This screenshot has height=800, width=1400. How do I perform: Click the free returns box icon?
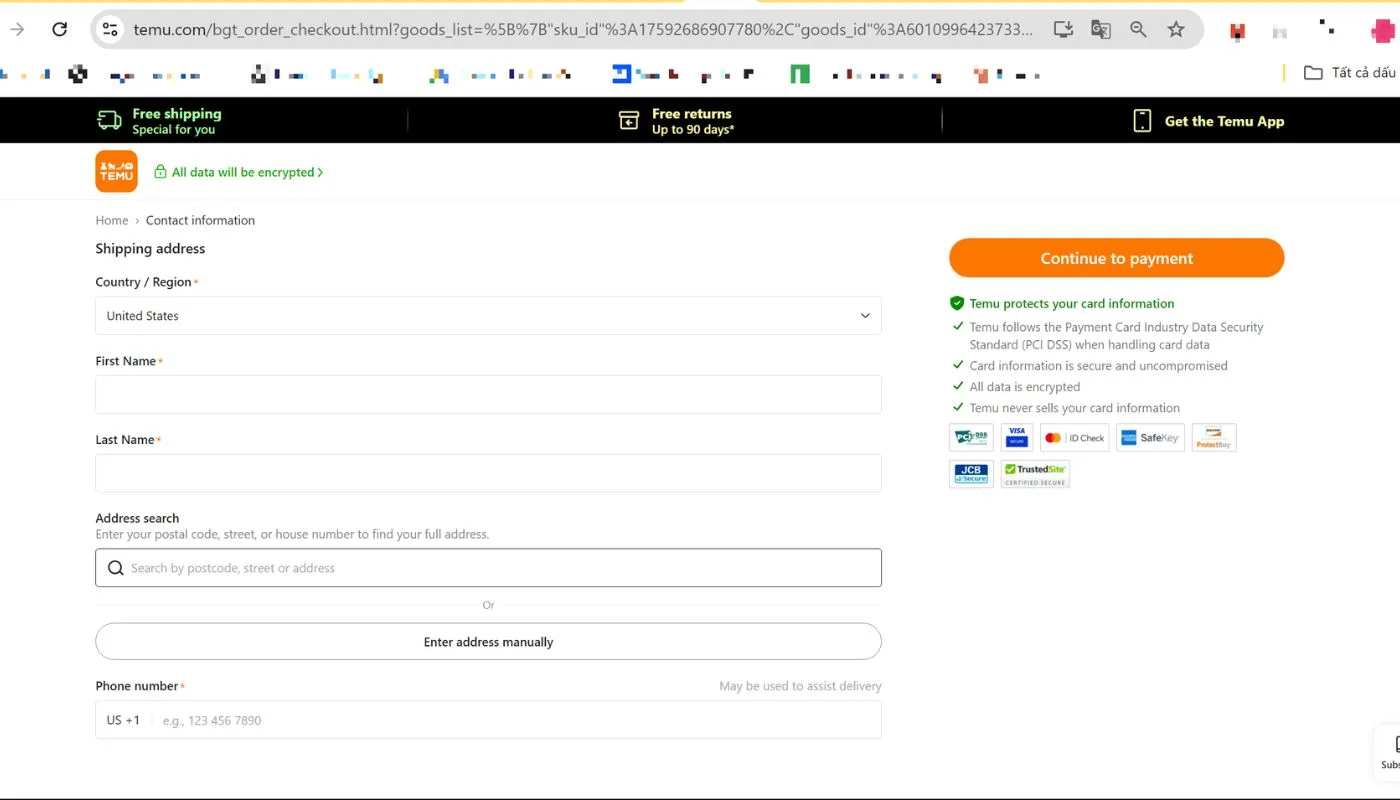tap(629, 120)
